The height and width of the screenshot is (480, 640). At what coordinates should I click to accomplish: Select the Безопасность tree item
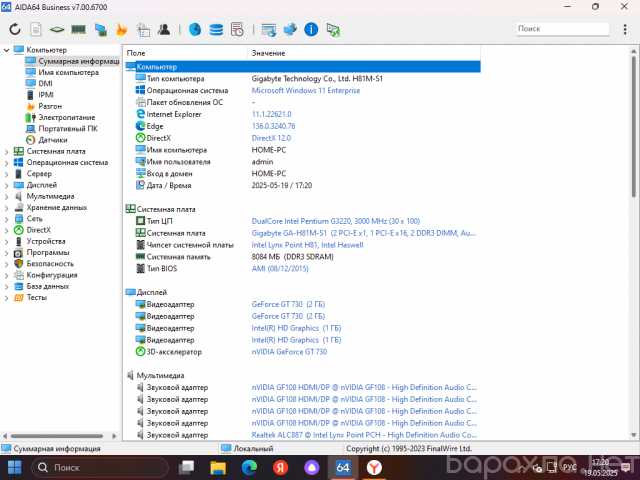pyautogui.click(x=50, y=264)
